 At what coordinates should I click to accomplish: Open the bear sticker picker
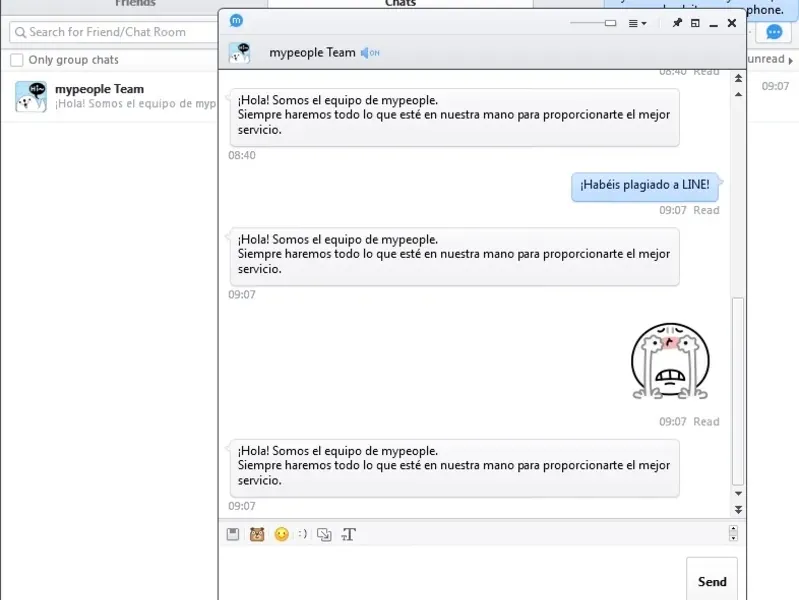[x=257, y=534]
